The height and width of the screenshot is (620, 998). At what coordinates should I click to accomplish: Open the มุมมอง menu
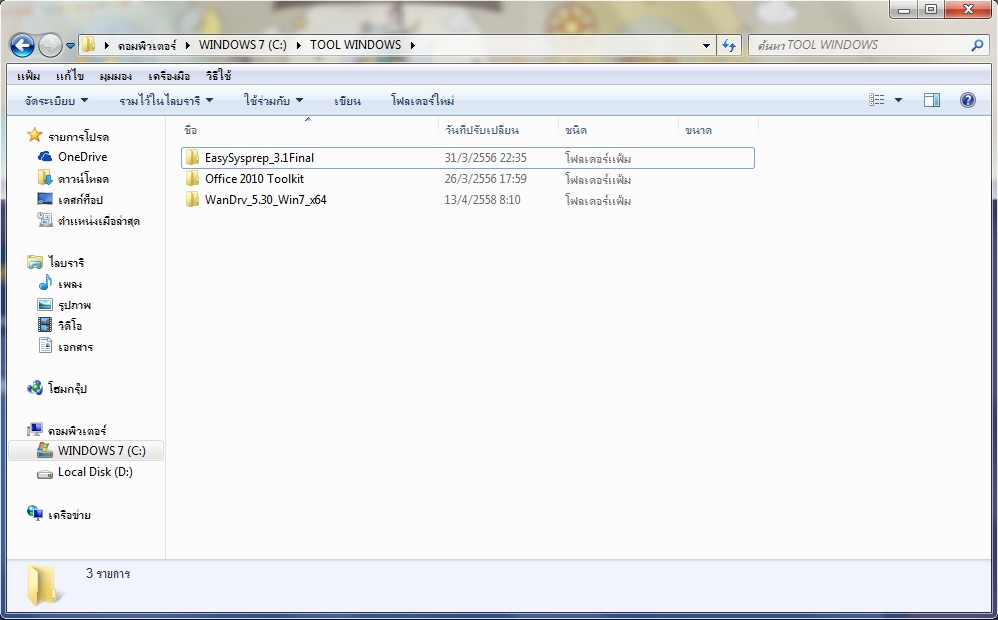click(x=115, y=76)
